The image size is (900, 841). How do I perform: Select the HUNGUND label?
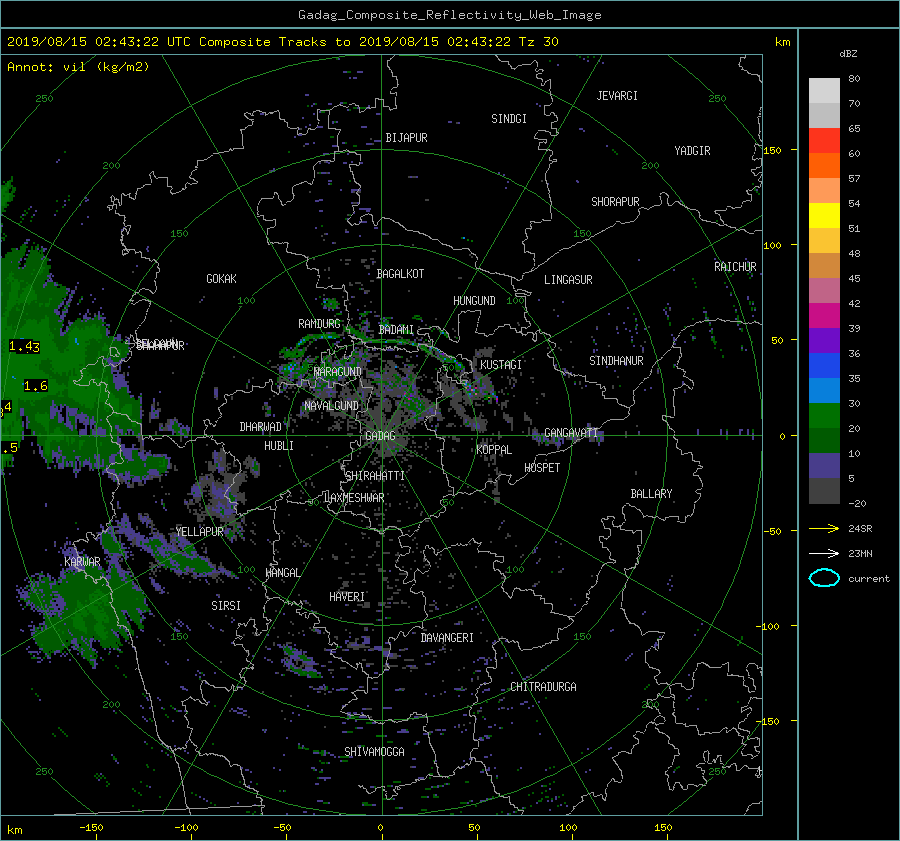[x=474, y=301]
